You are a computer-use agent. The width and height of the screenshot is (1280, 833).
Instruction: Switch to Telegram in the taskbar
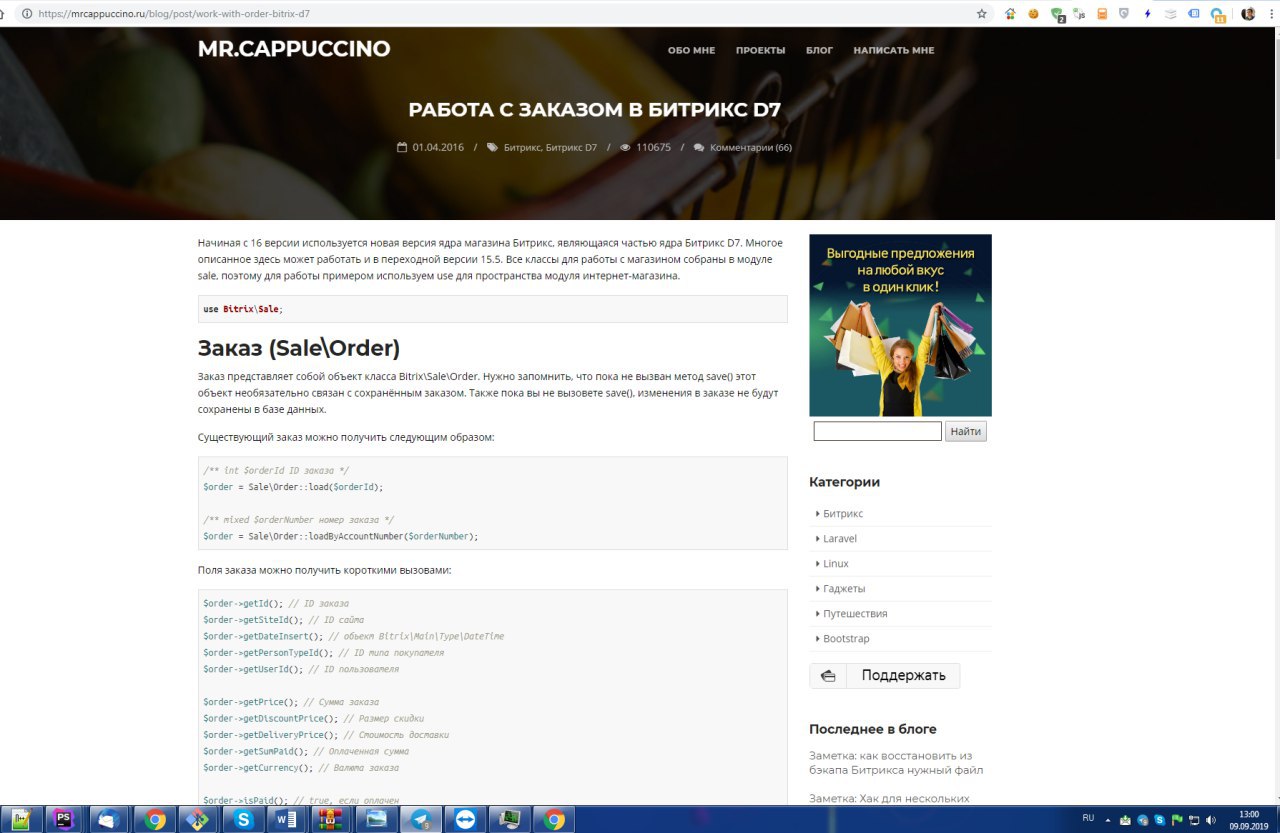pyautogui.click(x=420, y=820)
